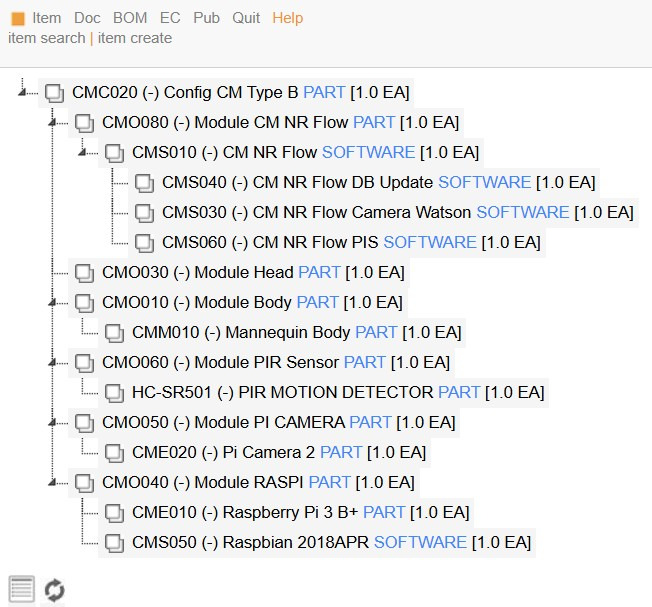This screenshot has height=607, width=652.
Task: Click the item icon beside CME010
Action: click(x=114, y=513)
